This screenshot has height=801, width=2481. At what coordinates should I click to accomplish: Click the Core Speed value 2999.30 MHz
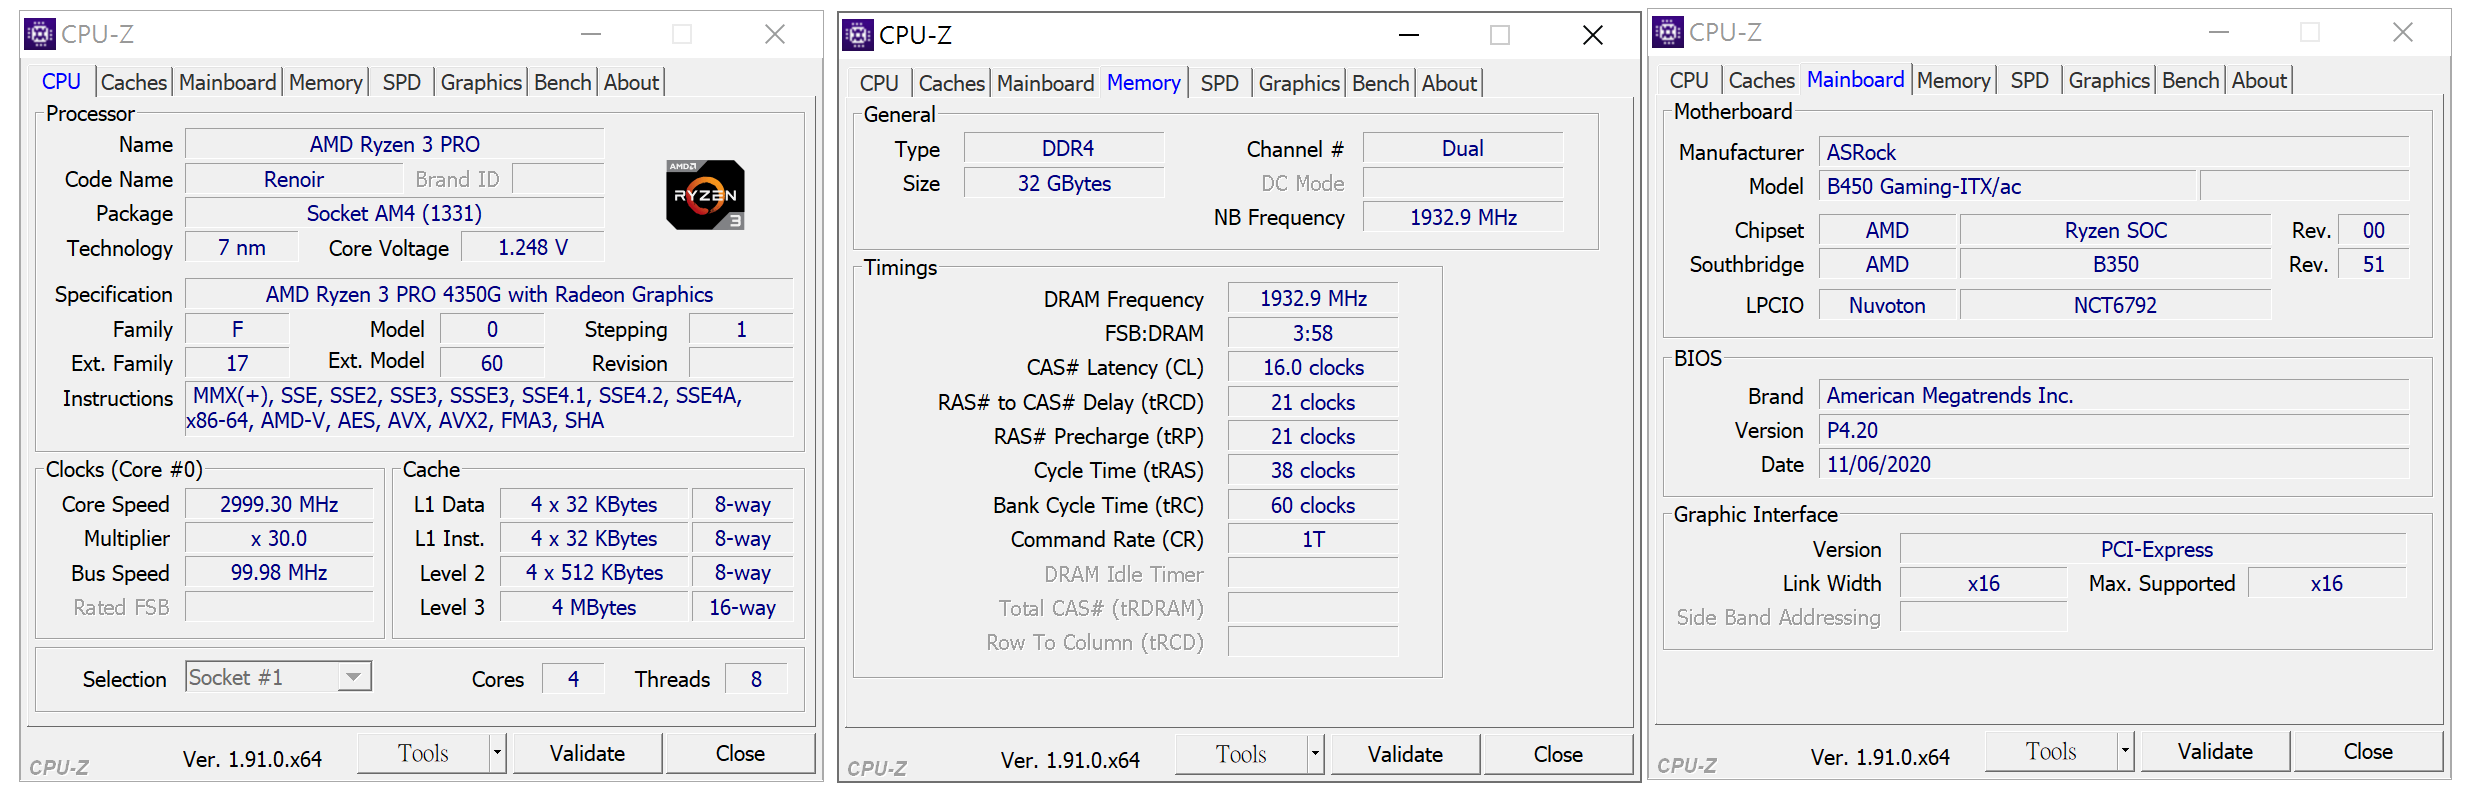[279, 504]
